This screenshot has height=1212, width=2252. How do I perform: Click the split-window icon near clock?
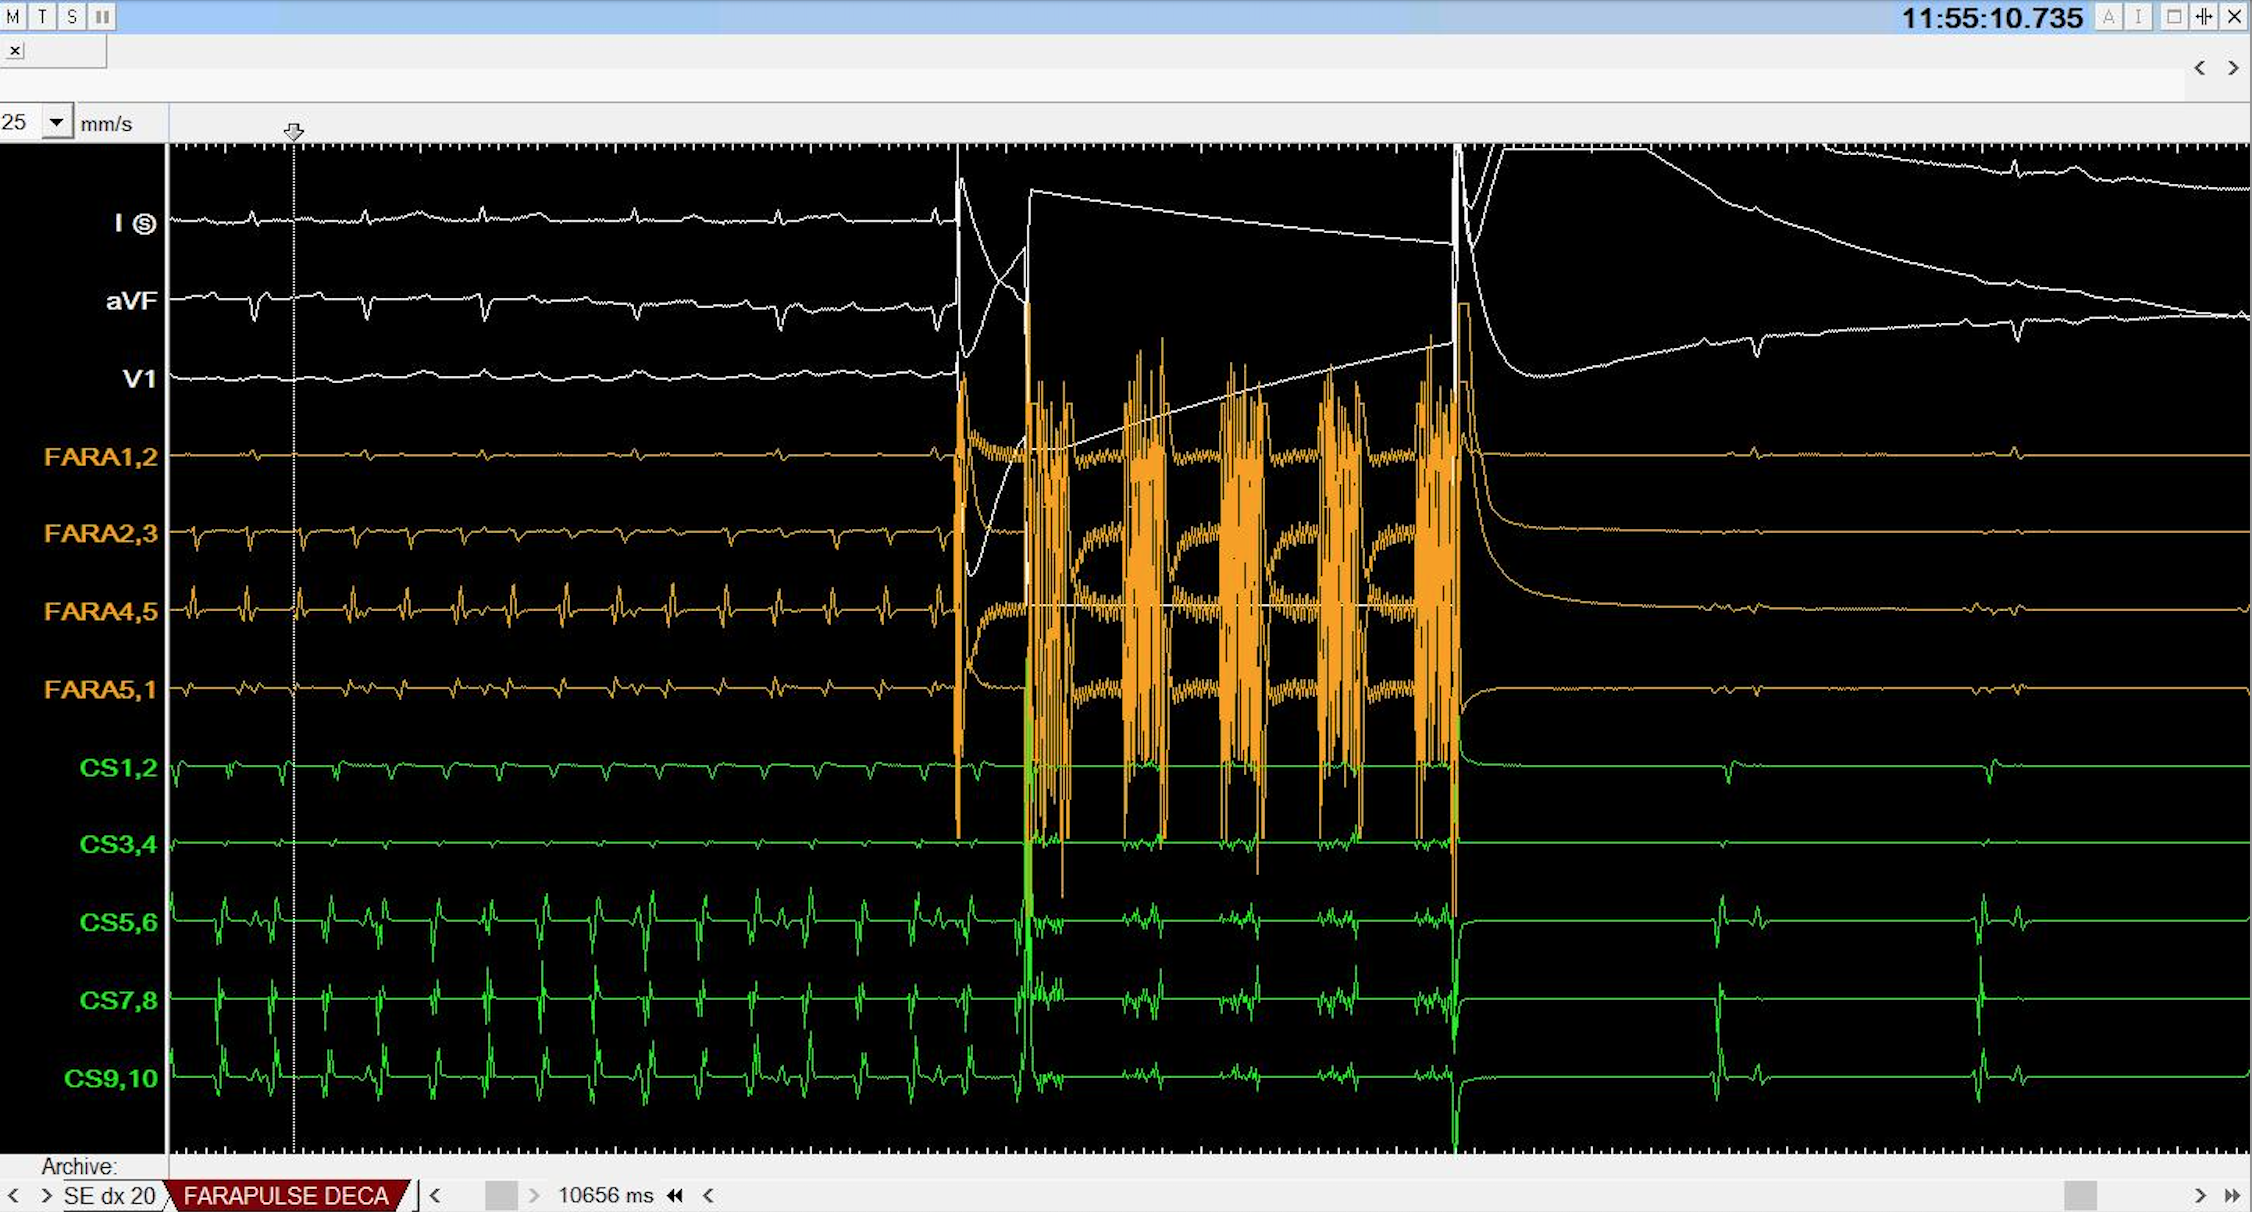click(x=2204, y=17)
